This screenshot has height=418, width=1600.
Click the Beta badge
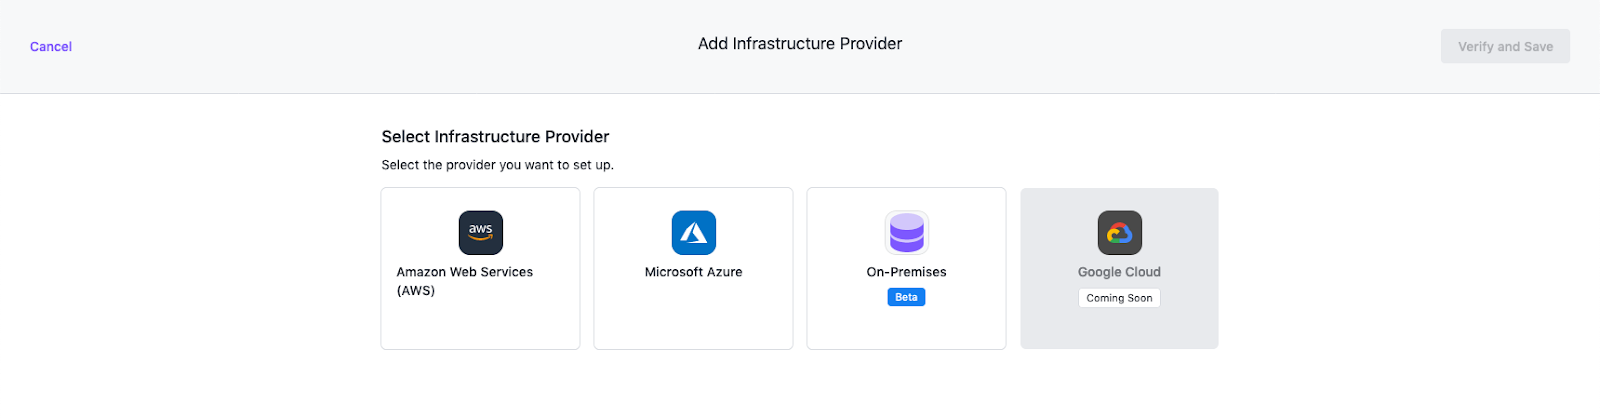click(907, 297)
